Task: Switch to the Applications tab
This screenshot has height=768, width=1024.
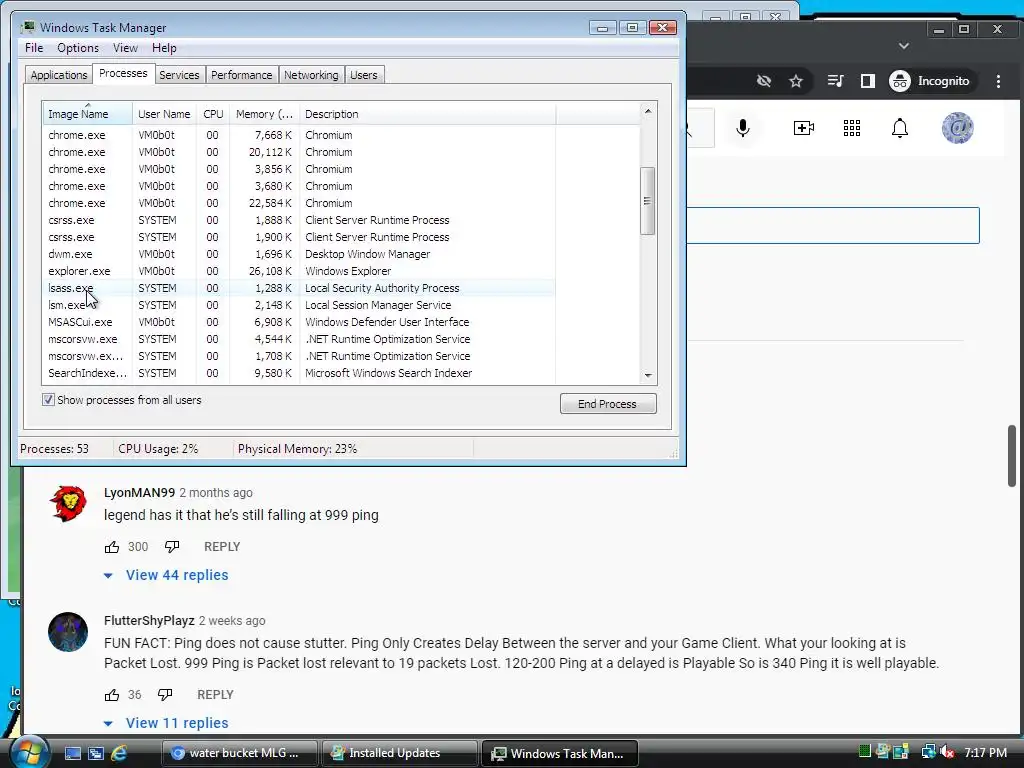Action: tap(59, 74)
